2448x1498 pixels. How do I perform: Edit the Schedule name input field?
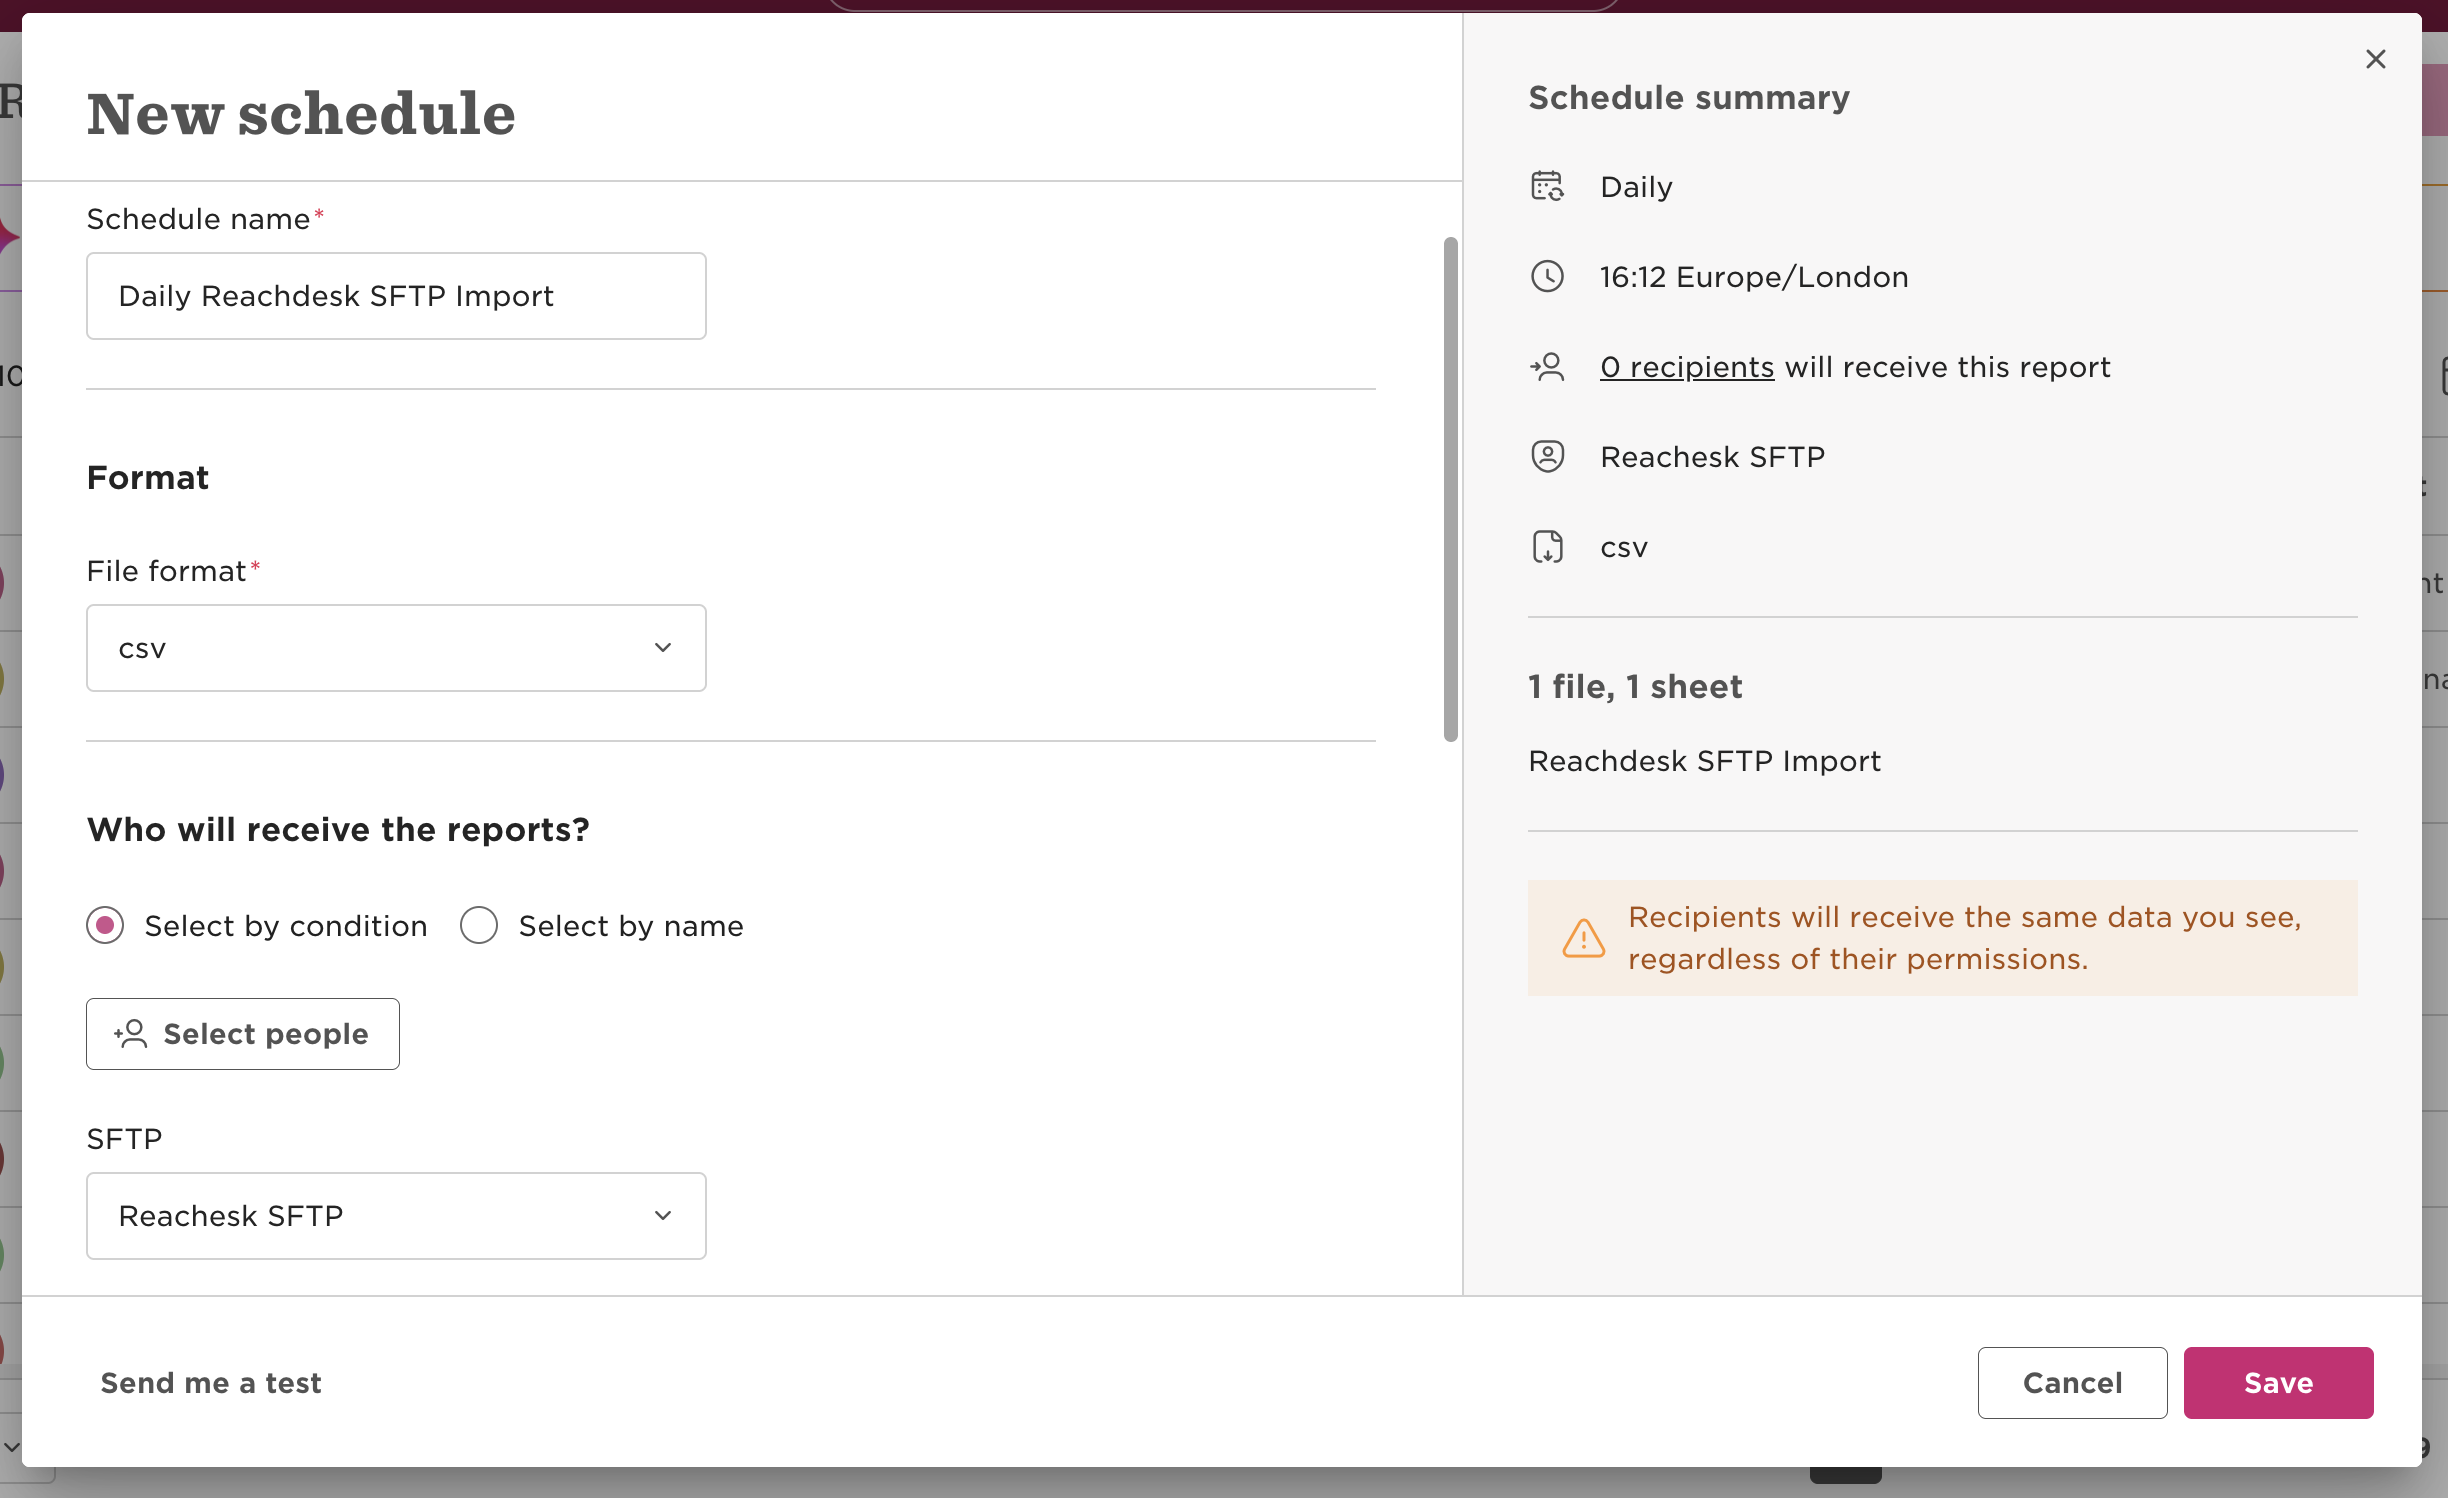[x=396, y=296]
